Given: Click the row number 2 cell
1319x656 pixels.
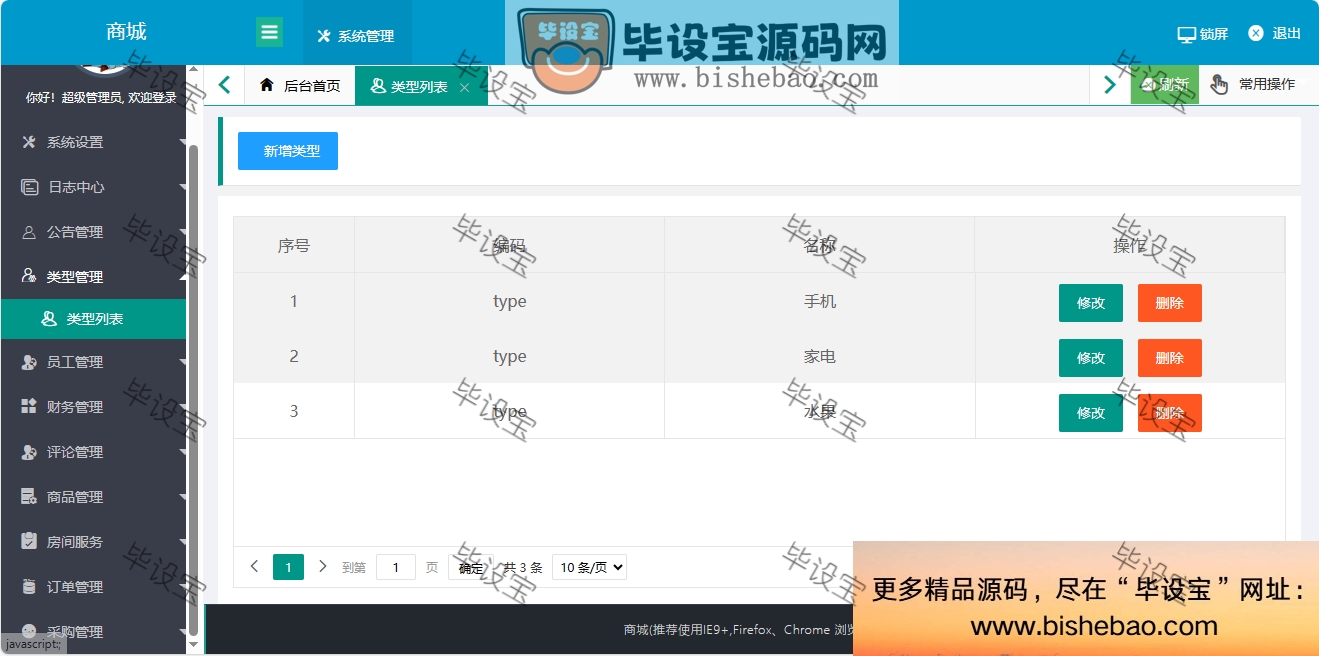Looking at the screenshot, I should point(294,356).
